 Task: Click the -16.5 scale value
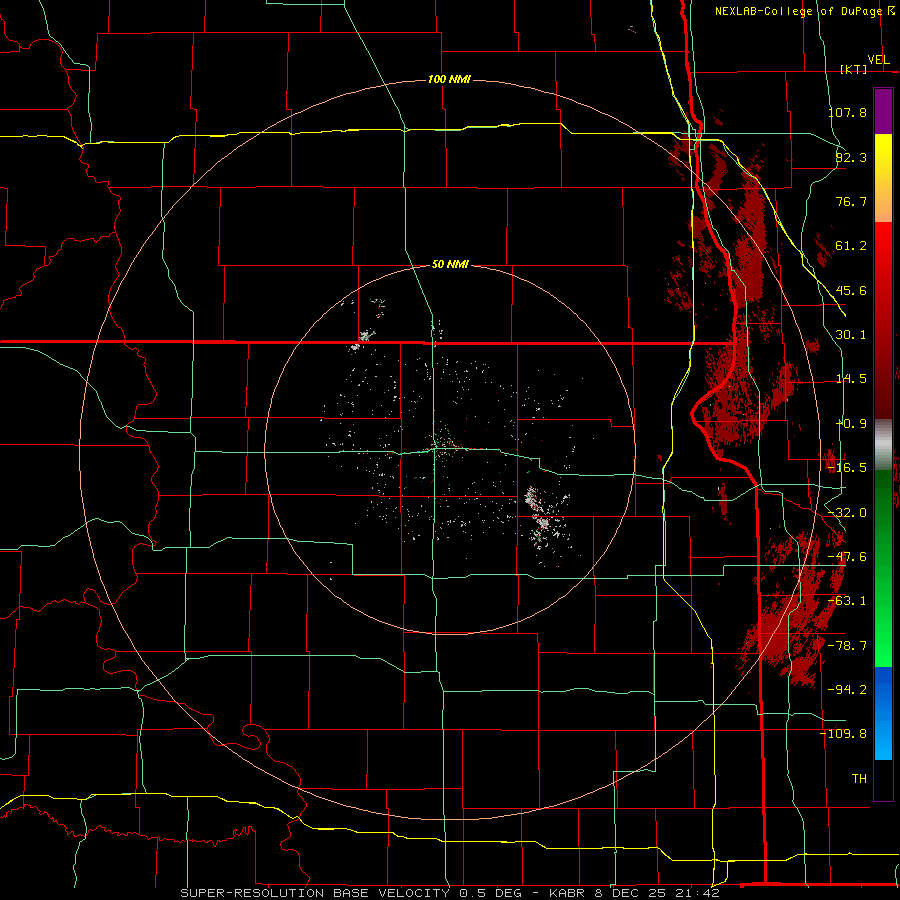(x=847, y=468)
